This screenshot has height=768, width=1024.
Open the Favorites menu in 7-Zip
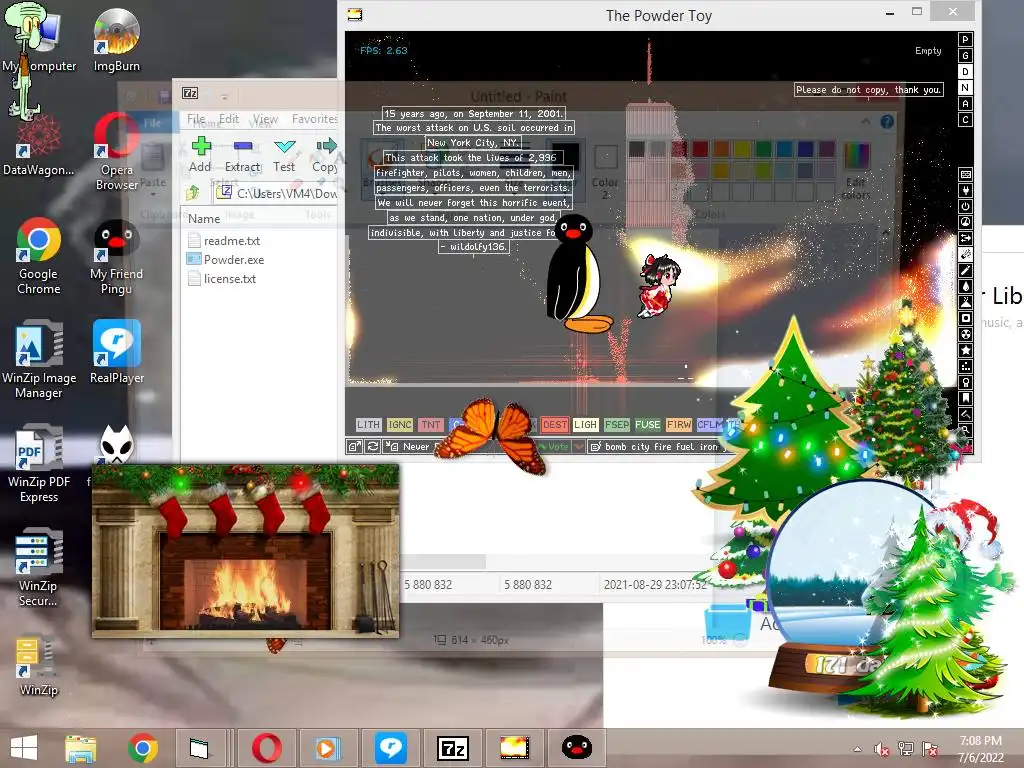[x=315, y=119]
